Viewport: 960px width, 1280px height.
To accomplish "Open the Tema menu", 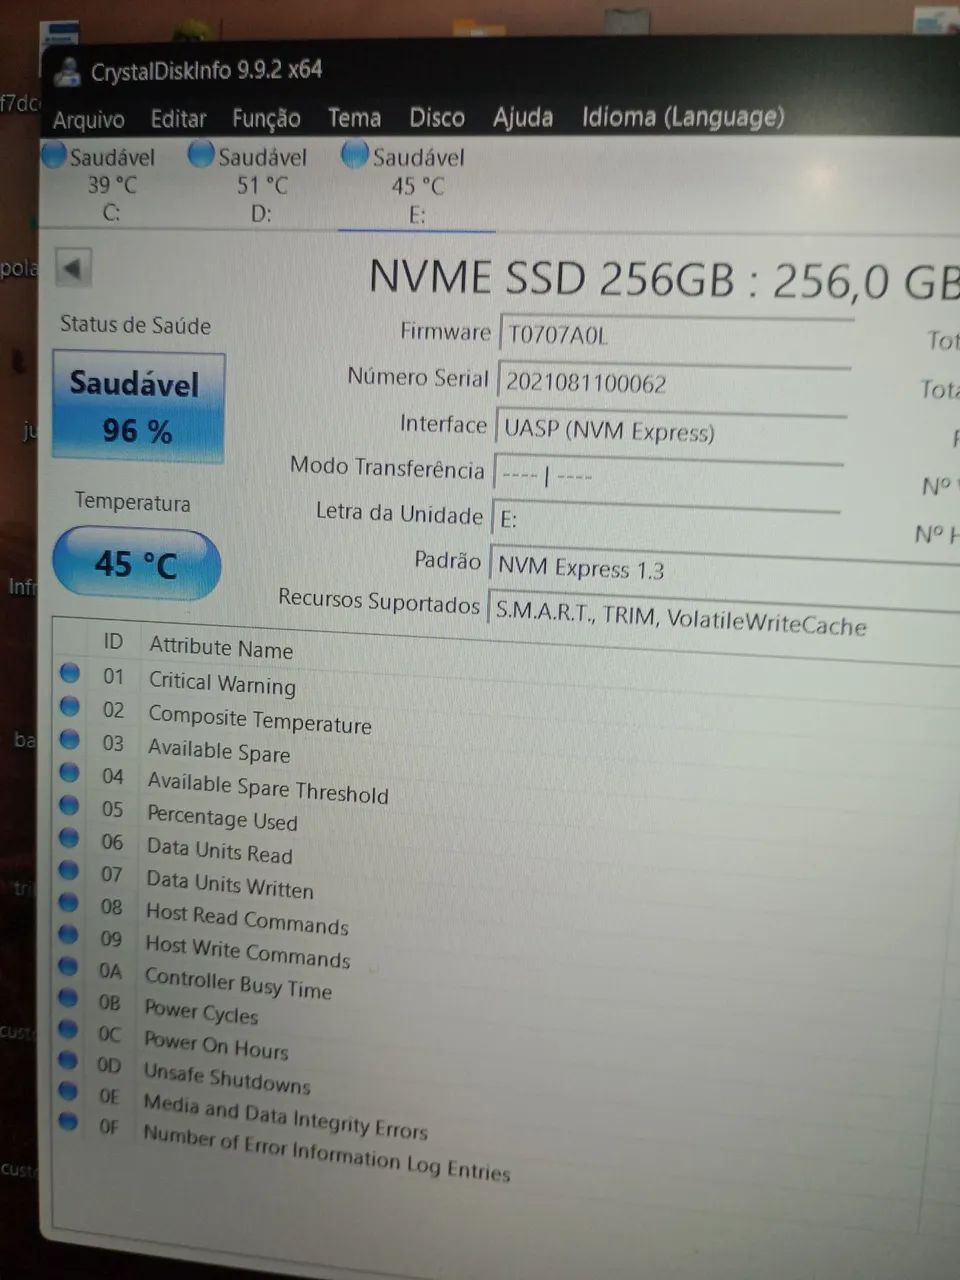I will [354, 118].
